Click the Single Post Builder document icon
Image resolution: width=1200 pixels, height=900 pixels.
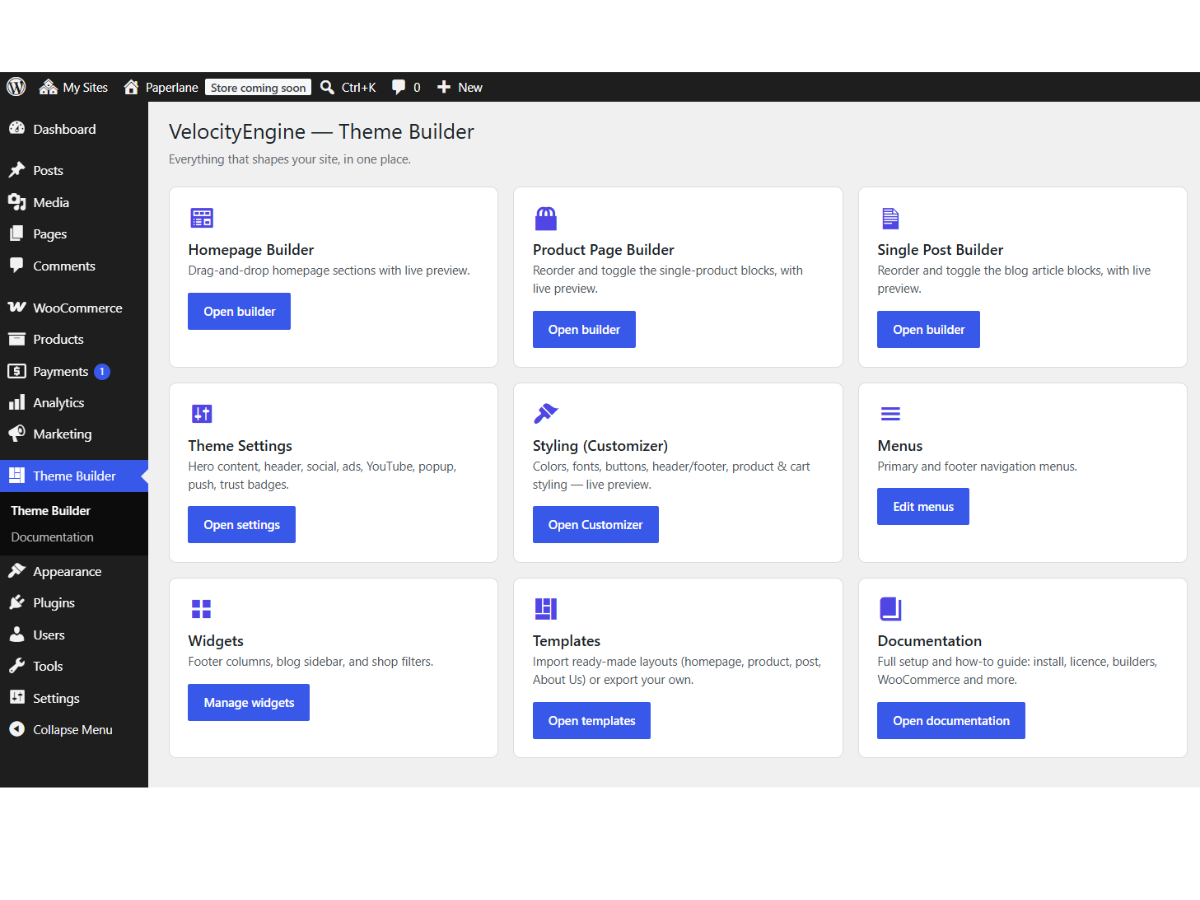point(890,218)
